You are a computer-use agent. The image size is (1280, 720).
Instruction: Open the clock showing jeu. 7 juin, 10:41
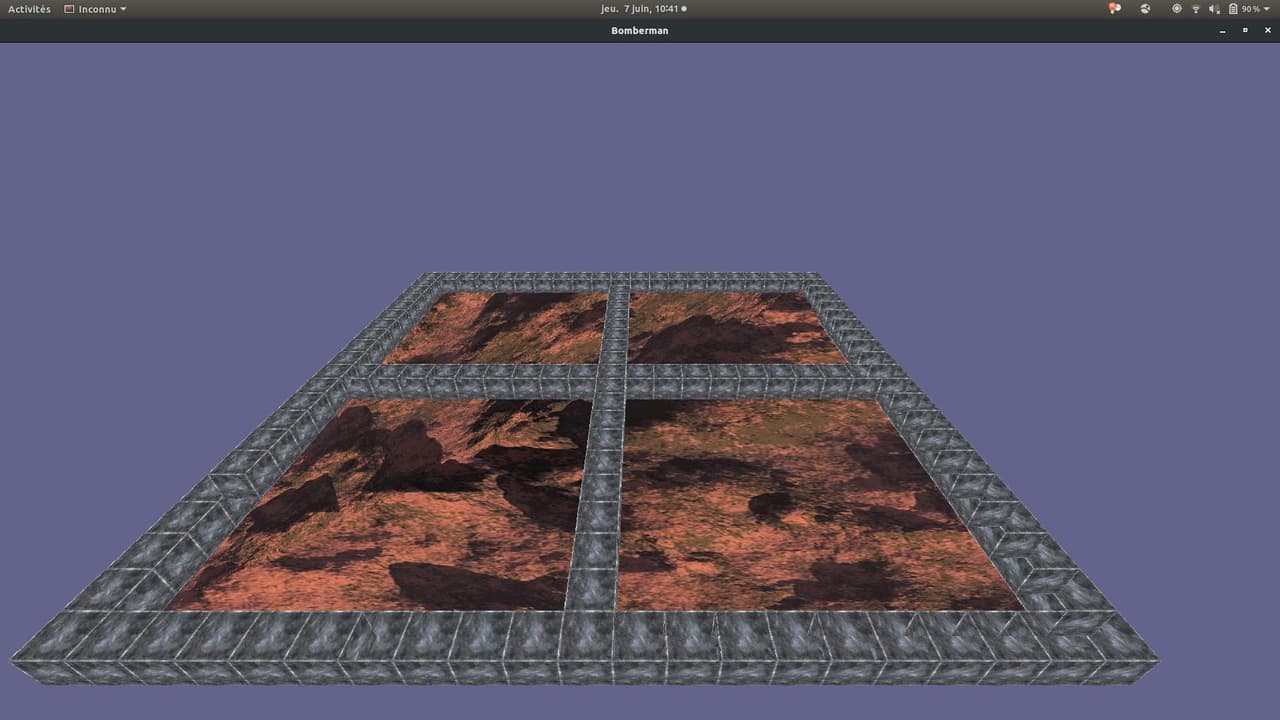pyautogui.click(x=640, y=9)
